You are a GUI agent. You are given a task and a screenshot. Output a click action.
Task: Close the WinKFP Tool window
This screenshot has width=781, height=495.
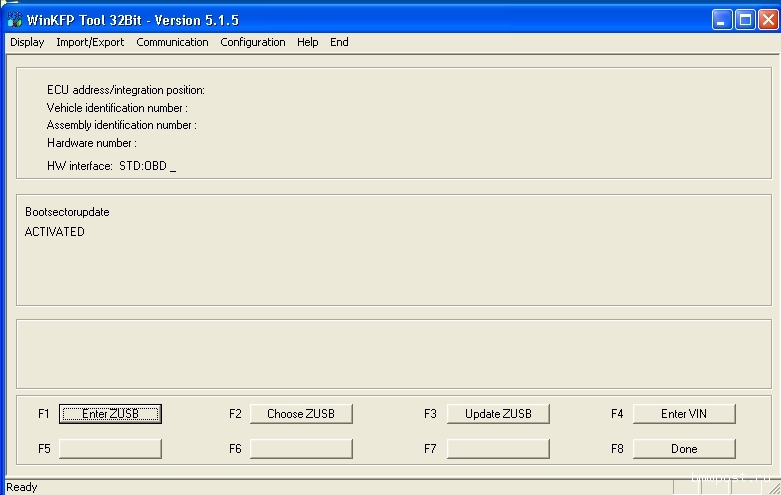(x=767, y=19)
